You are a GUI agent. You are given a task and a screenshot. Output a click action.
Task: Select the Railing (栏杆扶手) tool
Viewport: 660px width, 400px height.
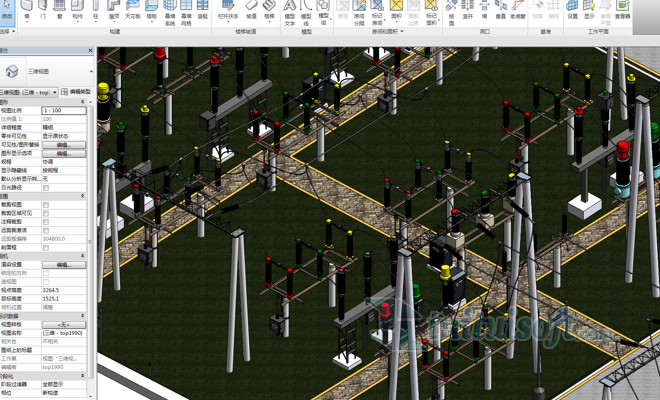tap(229, 11)
